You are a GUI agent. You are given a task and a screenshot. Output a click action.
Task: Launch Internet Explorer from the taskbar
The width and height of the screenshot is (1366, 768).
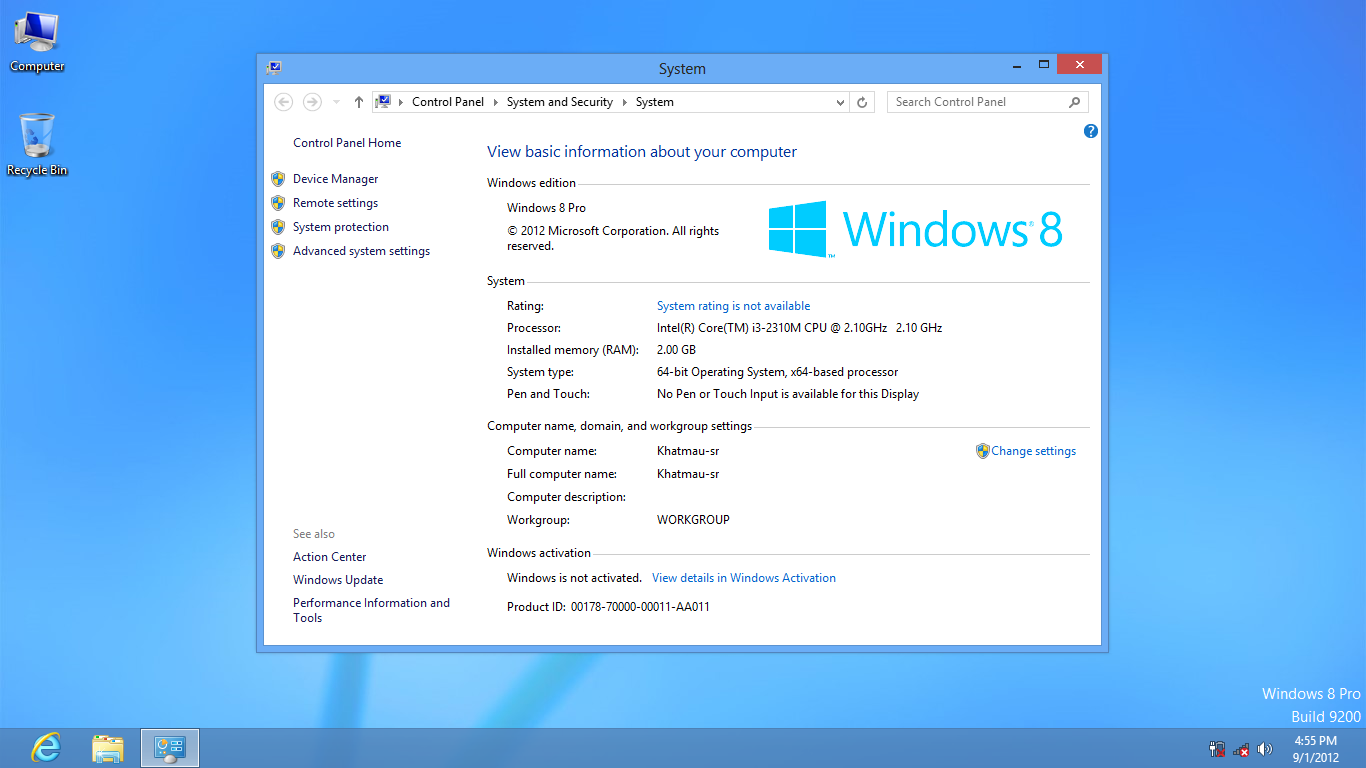[45, 748]
